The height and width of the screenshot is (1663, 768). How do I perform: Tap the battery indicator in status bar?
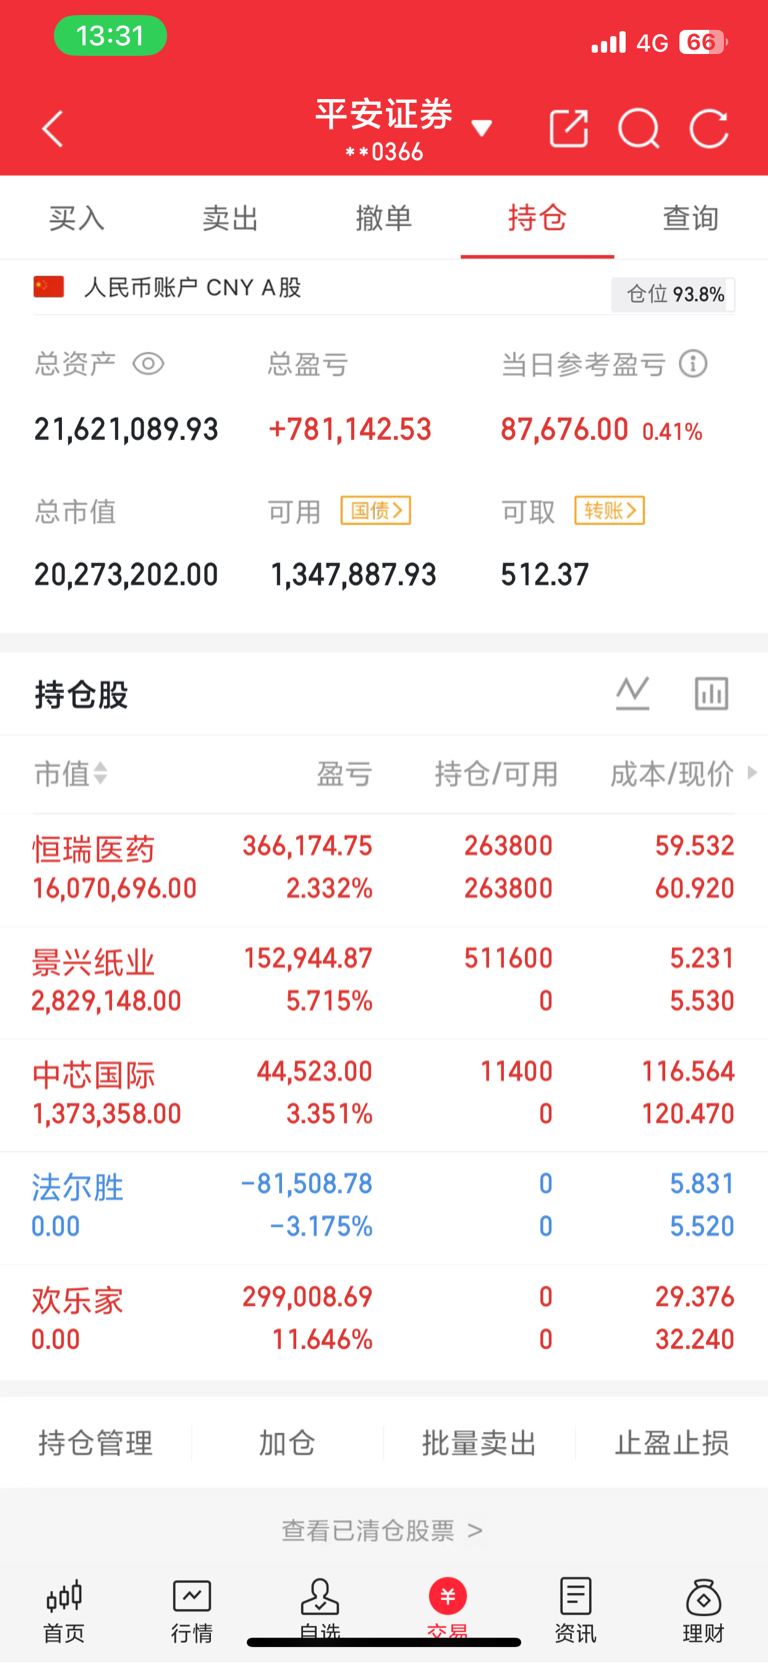704,42
